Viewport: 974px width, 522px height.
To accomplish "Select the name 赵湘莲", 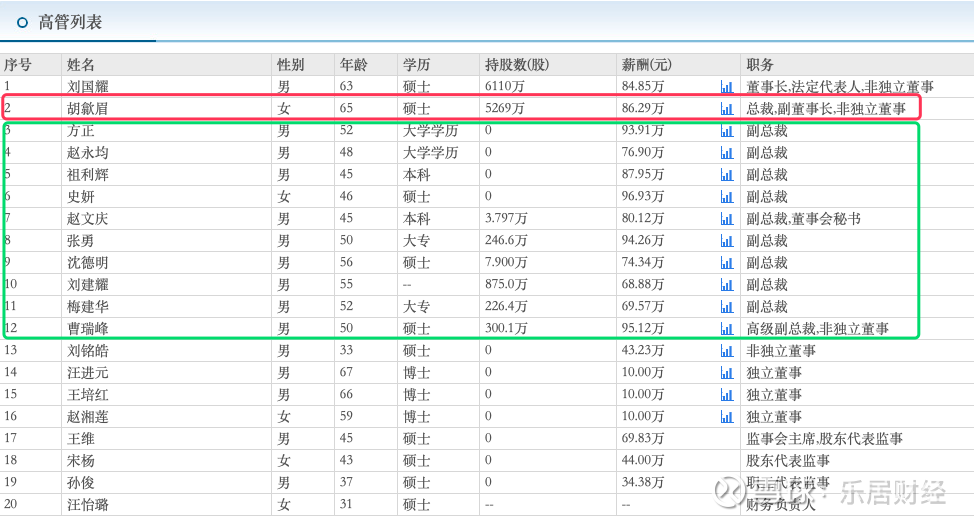I will [88, 417].
